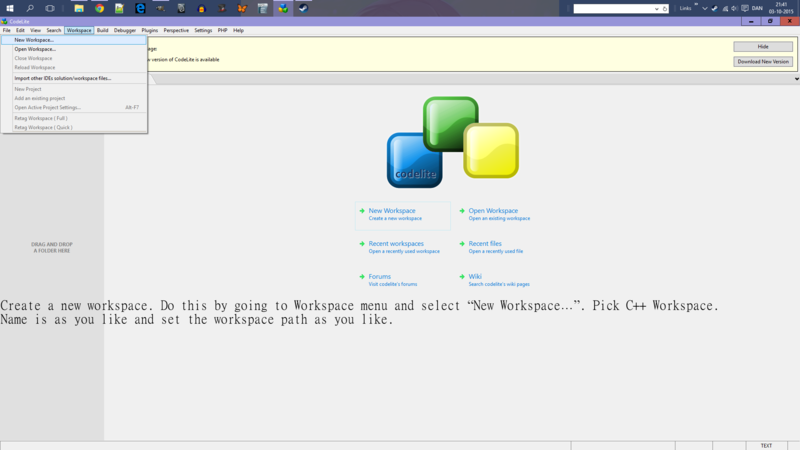Click the Windows Start button
This screenshot has height=450, width=800.
(x=9, y=8)
